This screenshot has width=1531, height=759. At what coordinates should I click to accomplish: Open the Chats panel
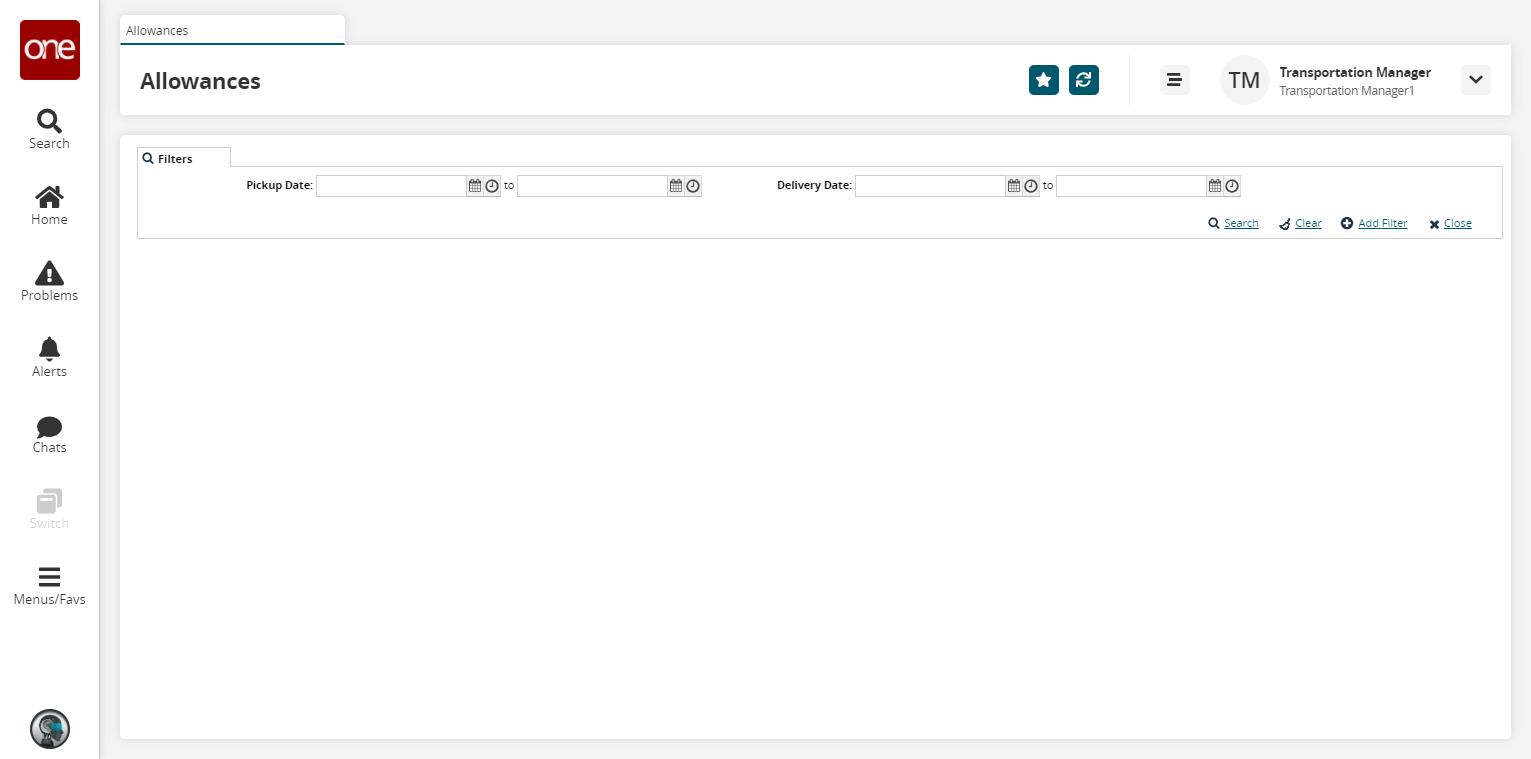[x=49, y=434]
